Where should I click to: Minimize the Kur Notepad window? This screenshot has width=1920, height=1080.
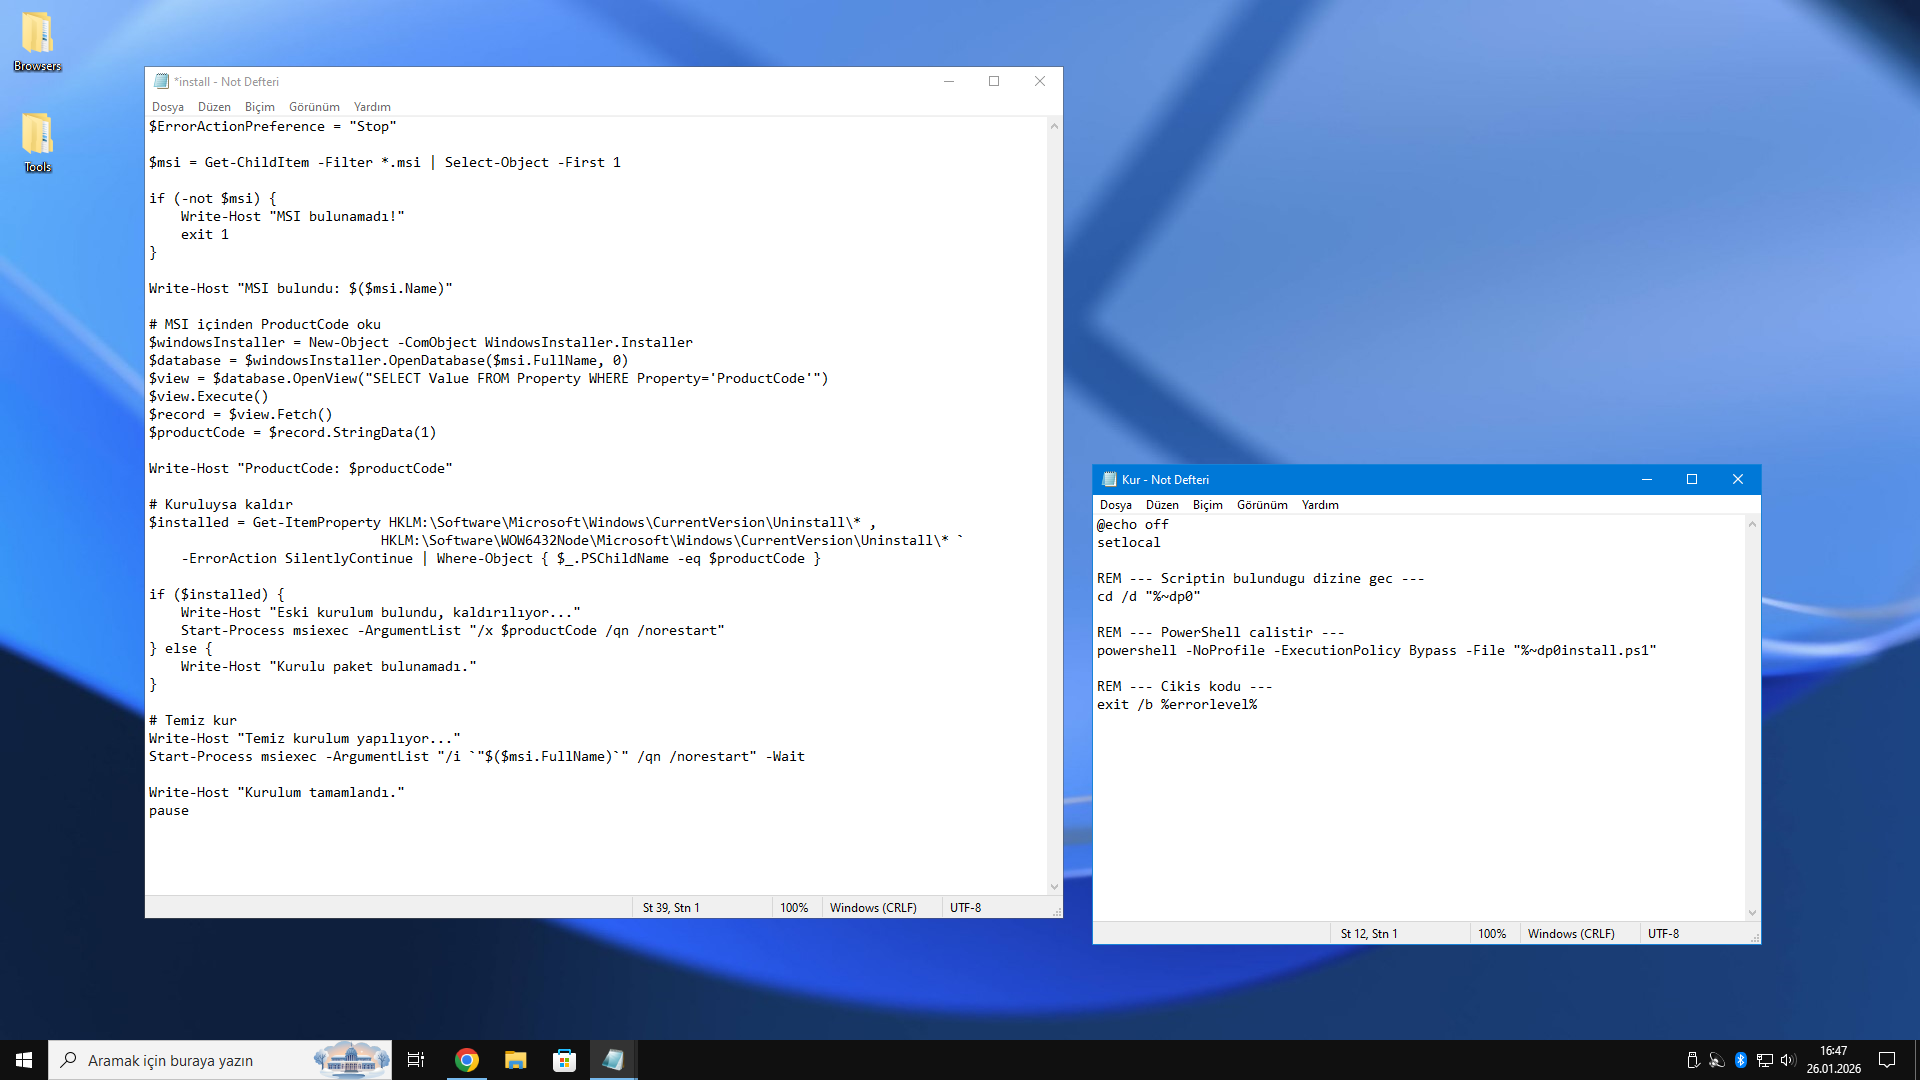pos(1646,479)
